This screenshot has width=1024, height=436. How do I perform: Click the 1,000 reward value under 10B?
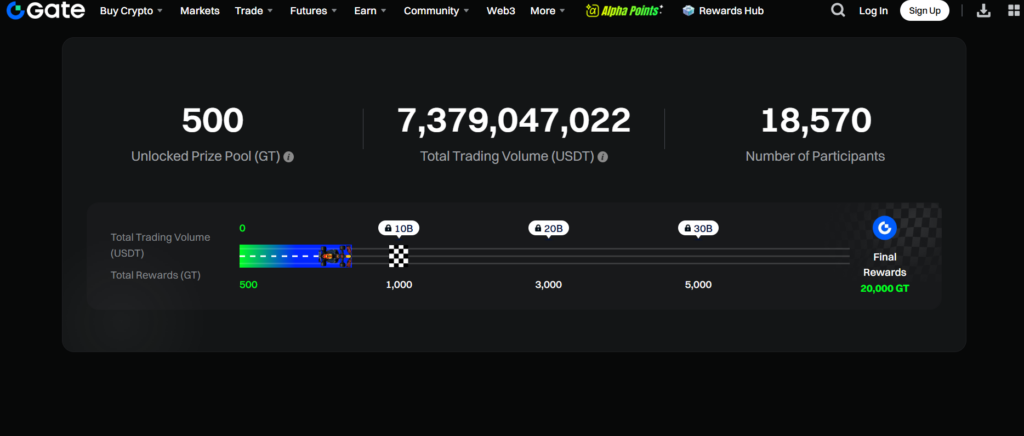(x=399, y=285)
